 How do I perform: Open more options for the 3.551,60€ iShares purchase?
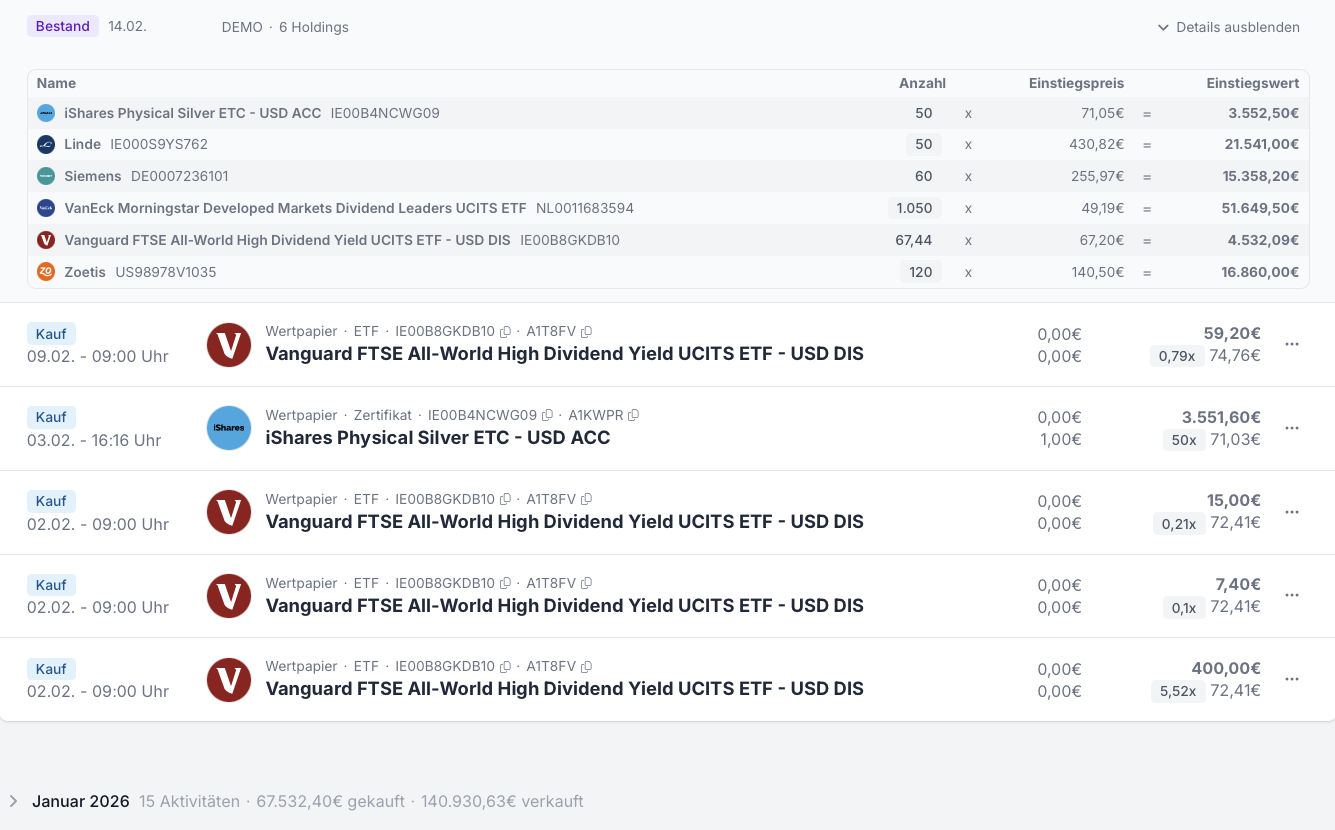(1292, 428)
